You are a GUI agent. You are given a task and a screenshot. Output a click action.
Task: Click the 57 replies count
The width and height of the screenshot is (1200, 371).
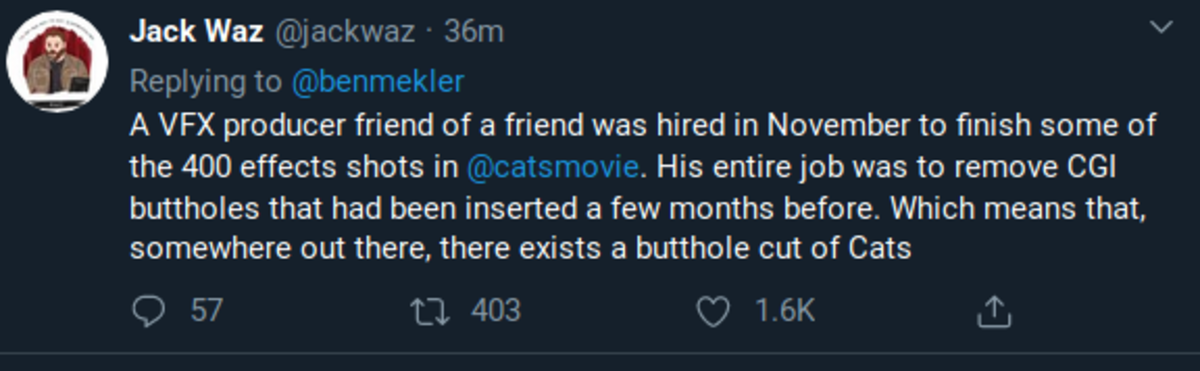pyautogui.click(x=206, y=312)
